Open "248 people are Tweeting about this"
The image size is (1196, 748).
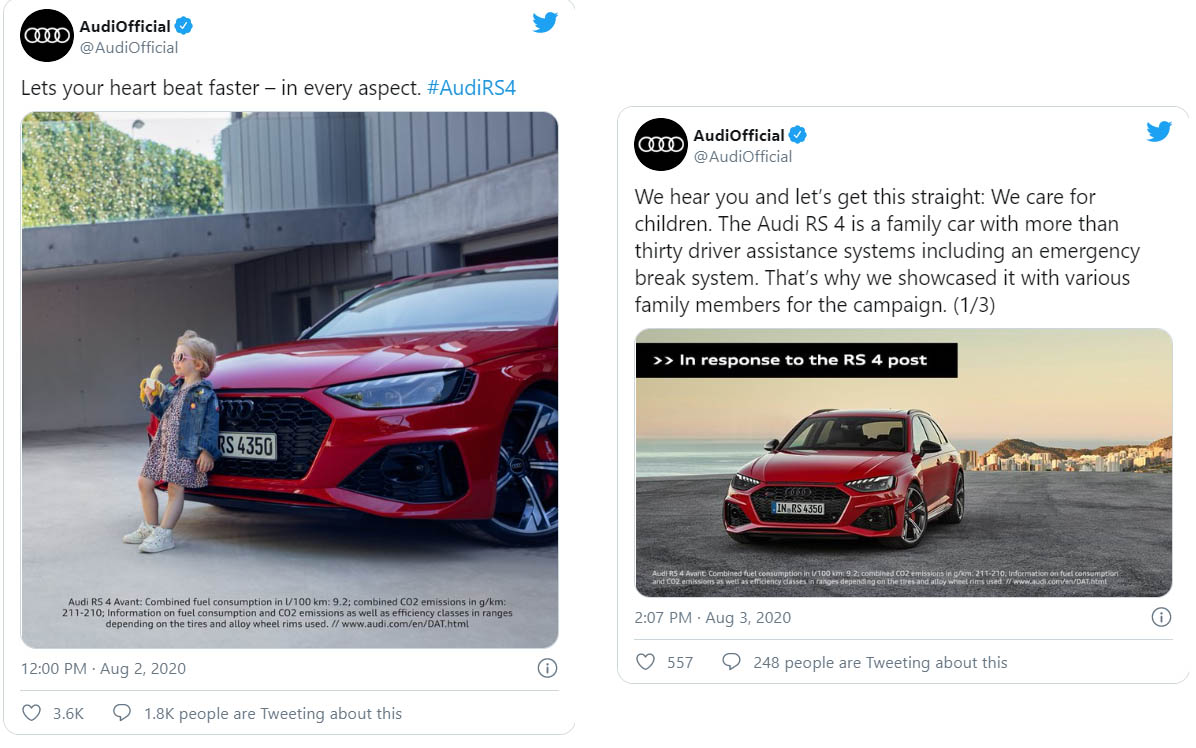tap(879, 662)
